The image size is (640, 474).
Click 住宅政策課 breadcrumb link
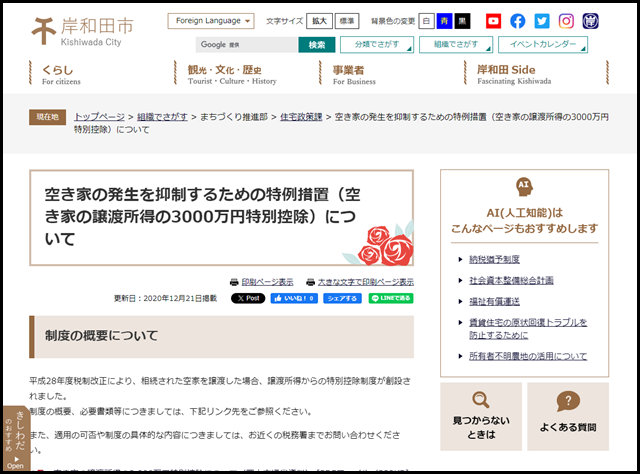301,117
